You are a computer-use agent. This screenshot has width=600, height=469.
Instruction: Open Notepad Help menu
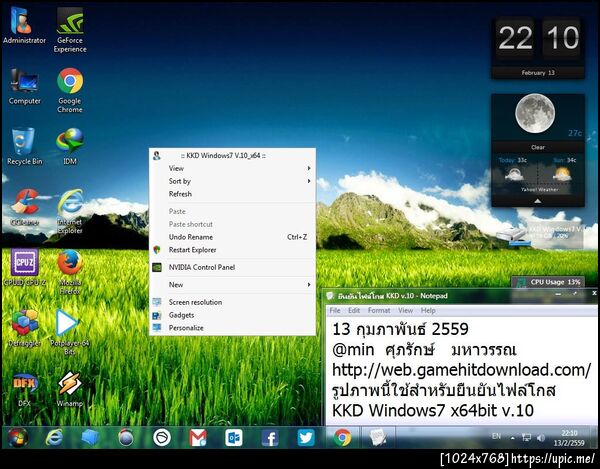(428, 311)
